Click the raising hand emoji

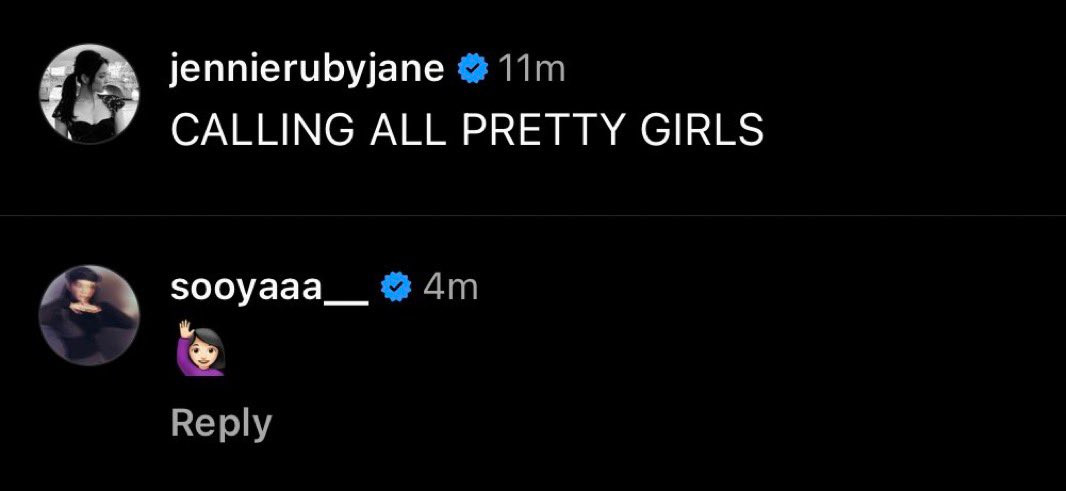[200, 347]
